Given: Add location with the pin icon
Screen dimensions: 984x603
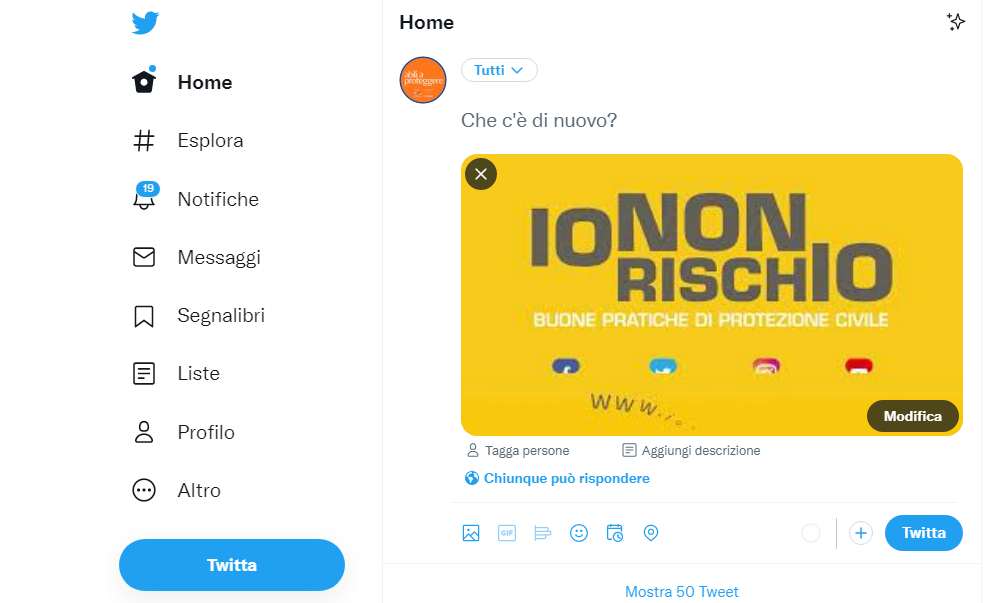Looking at the screenshot, I should point(651,533).
